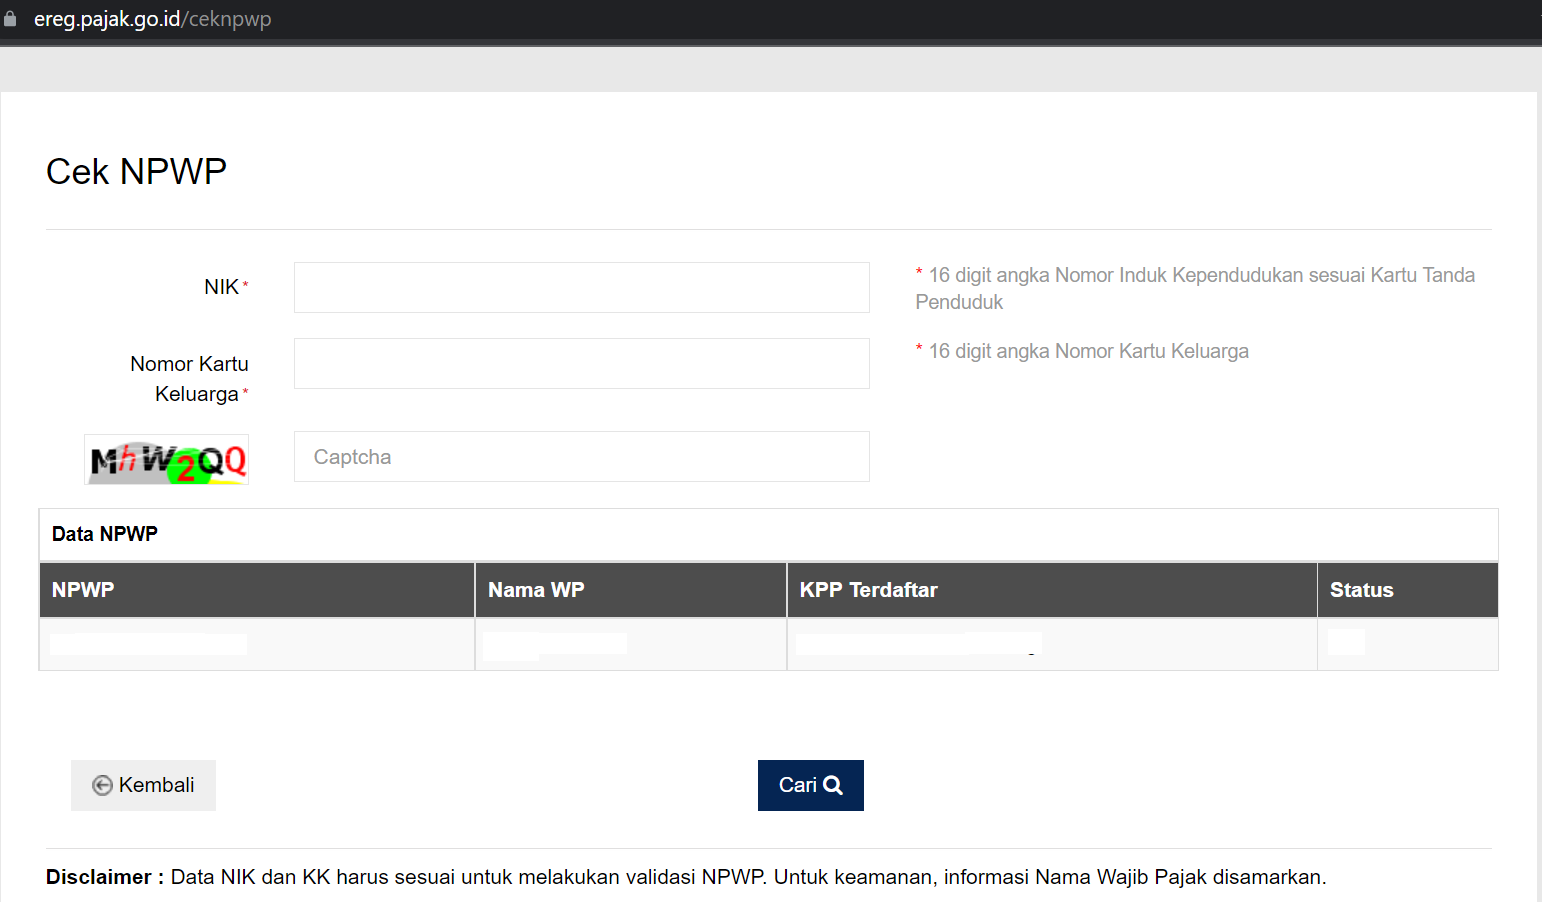The width and height of the screenshot is (1542, 902).
Task: Click into the Captcha text box
Action: pyautogui.click(x=581, y=457)
